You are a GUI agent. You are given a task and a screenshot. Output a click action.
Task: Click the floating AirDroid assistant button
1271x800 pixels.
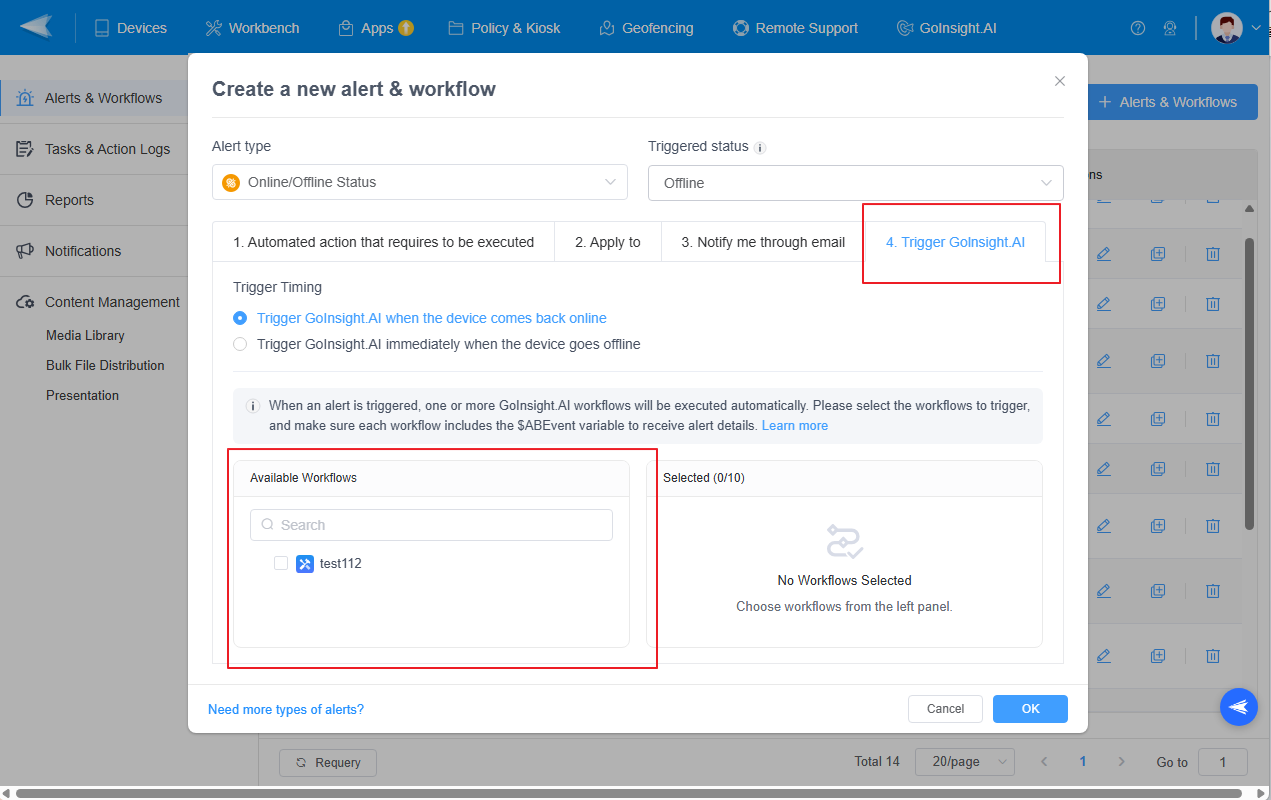[1239, 707]
